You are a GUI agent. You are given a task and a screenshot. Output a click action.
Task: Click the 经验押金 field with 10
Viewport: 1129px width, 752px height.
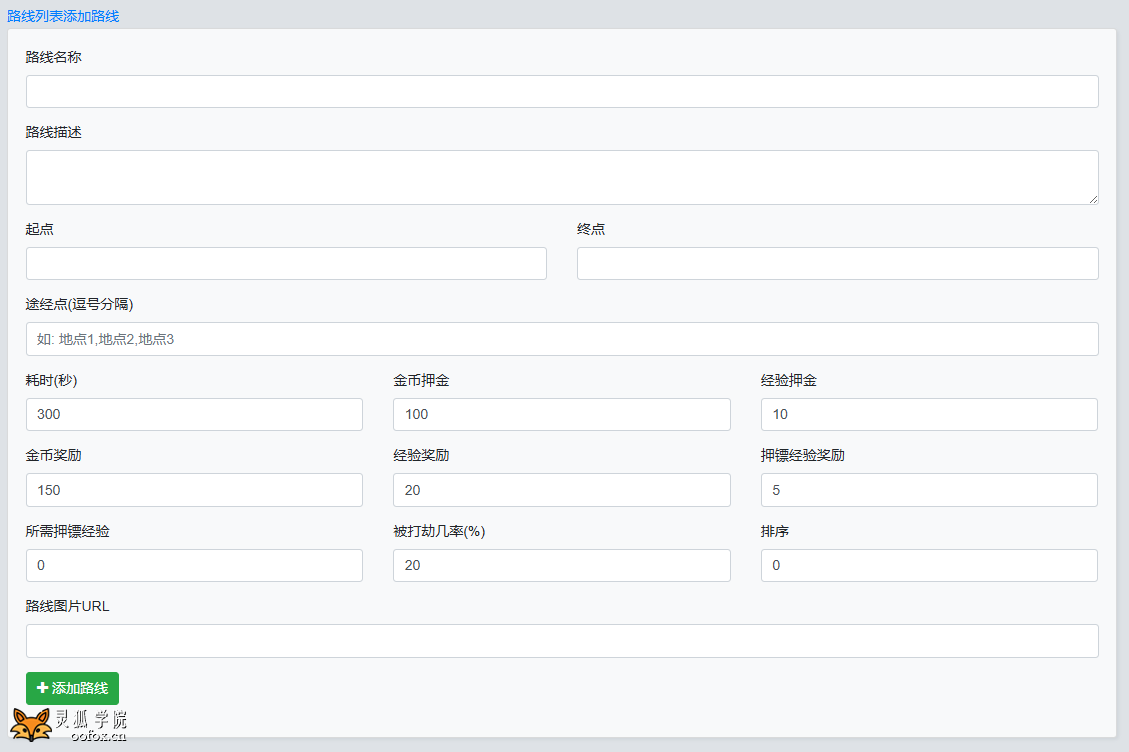click(x=929, y=414)
